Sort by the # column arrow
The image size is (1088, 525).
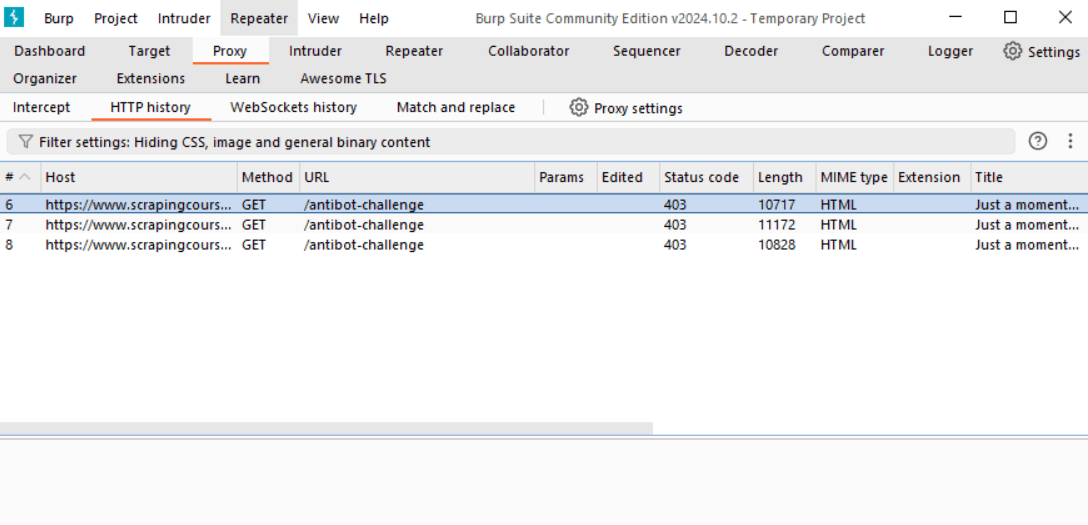point(25,178)
